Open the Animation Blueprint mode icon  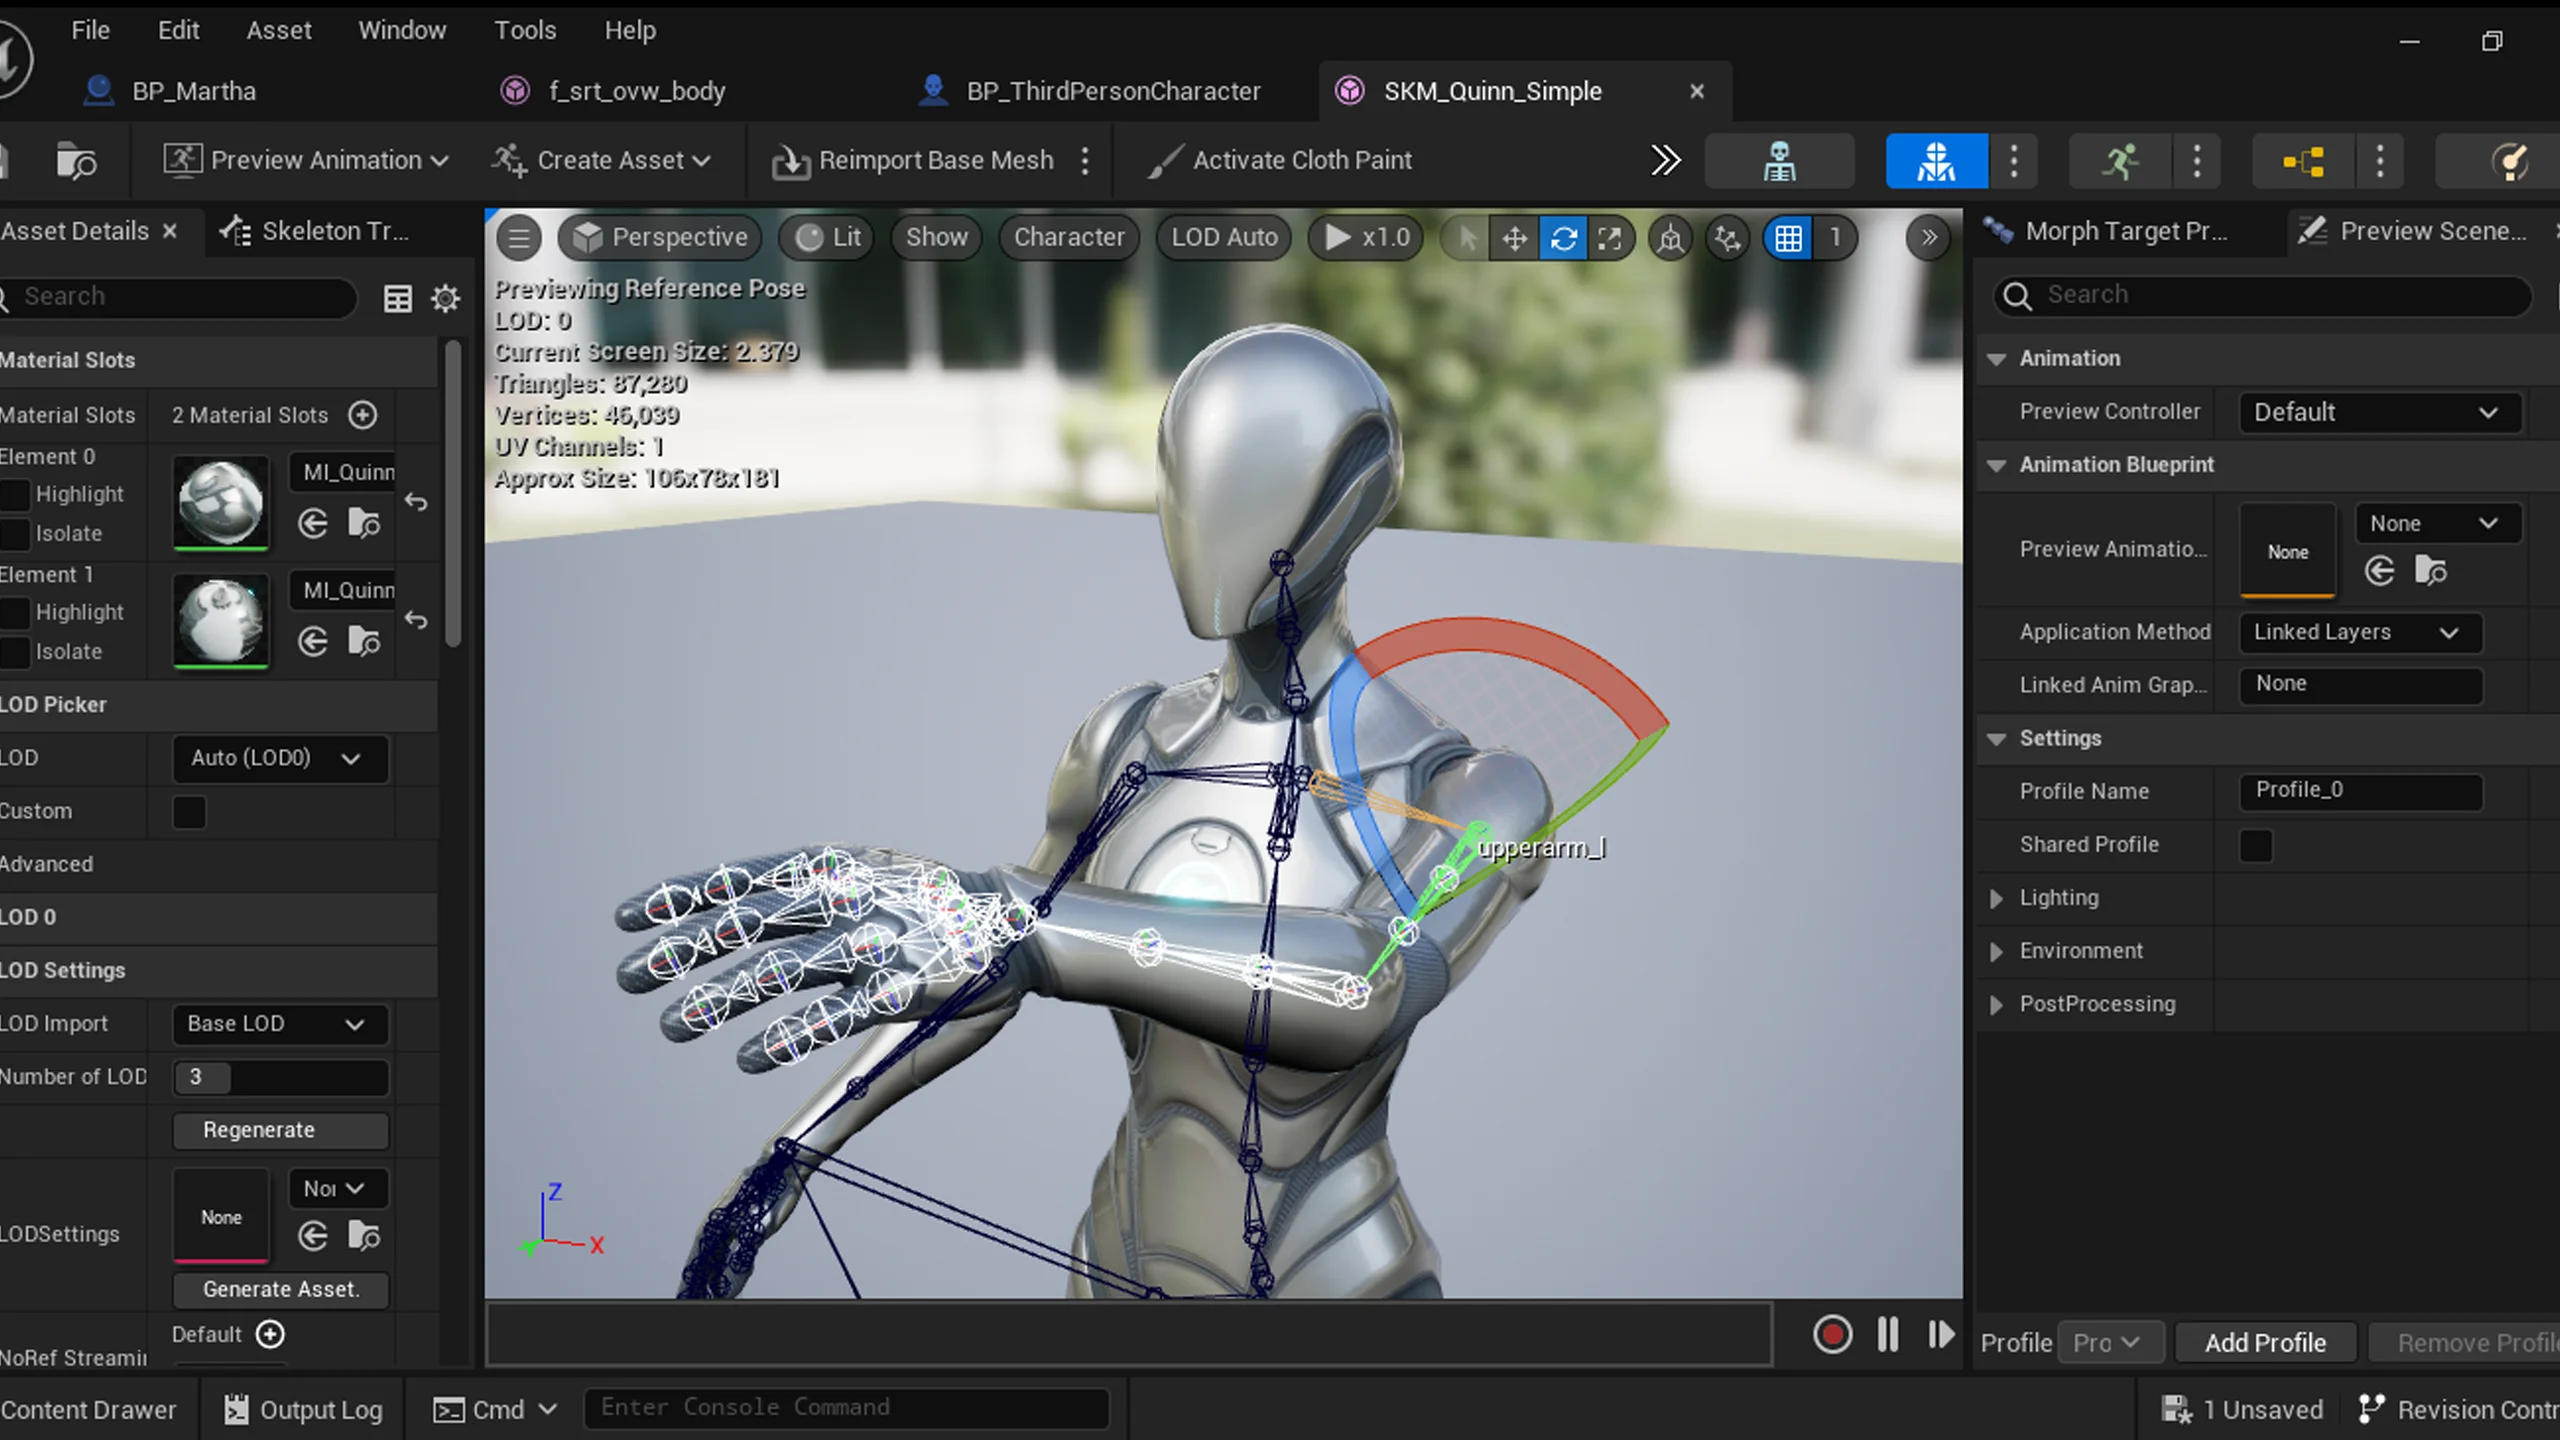(2303, 161)
